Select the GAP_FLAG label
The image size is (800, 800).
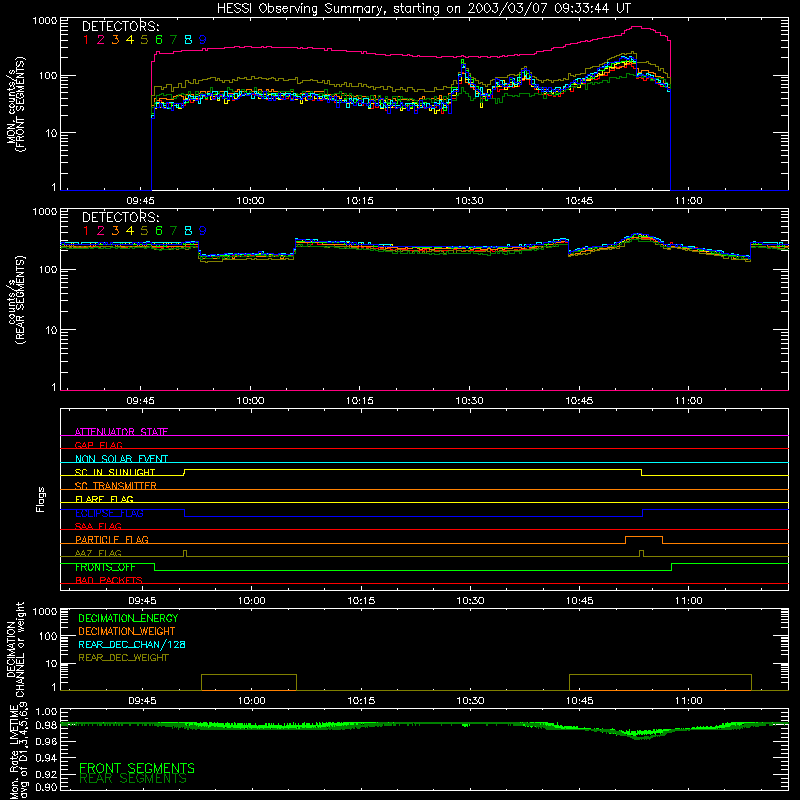coord(98,445)
